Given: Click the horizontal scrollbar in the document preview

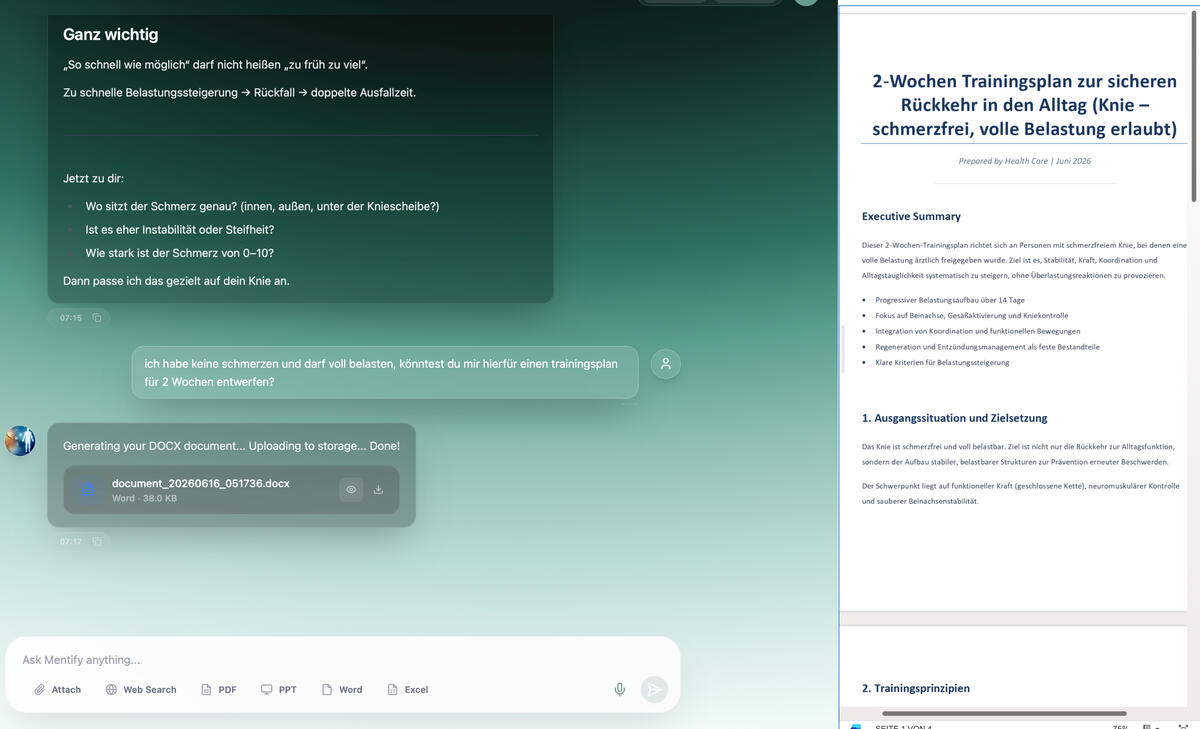Looking at the screenshot, I should tap(1004, 713).
